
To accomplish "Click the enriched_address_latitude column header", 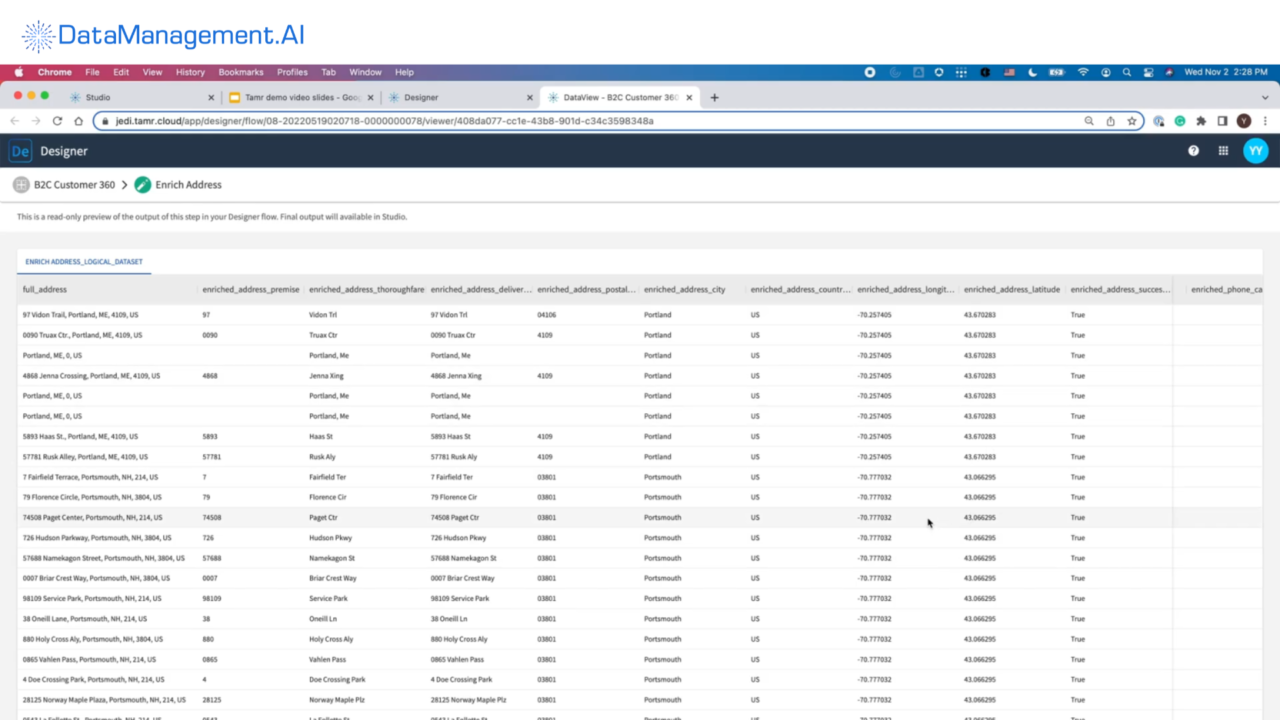I will [x=1012, y=289].
